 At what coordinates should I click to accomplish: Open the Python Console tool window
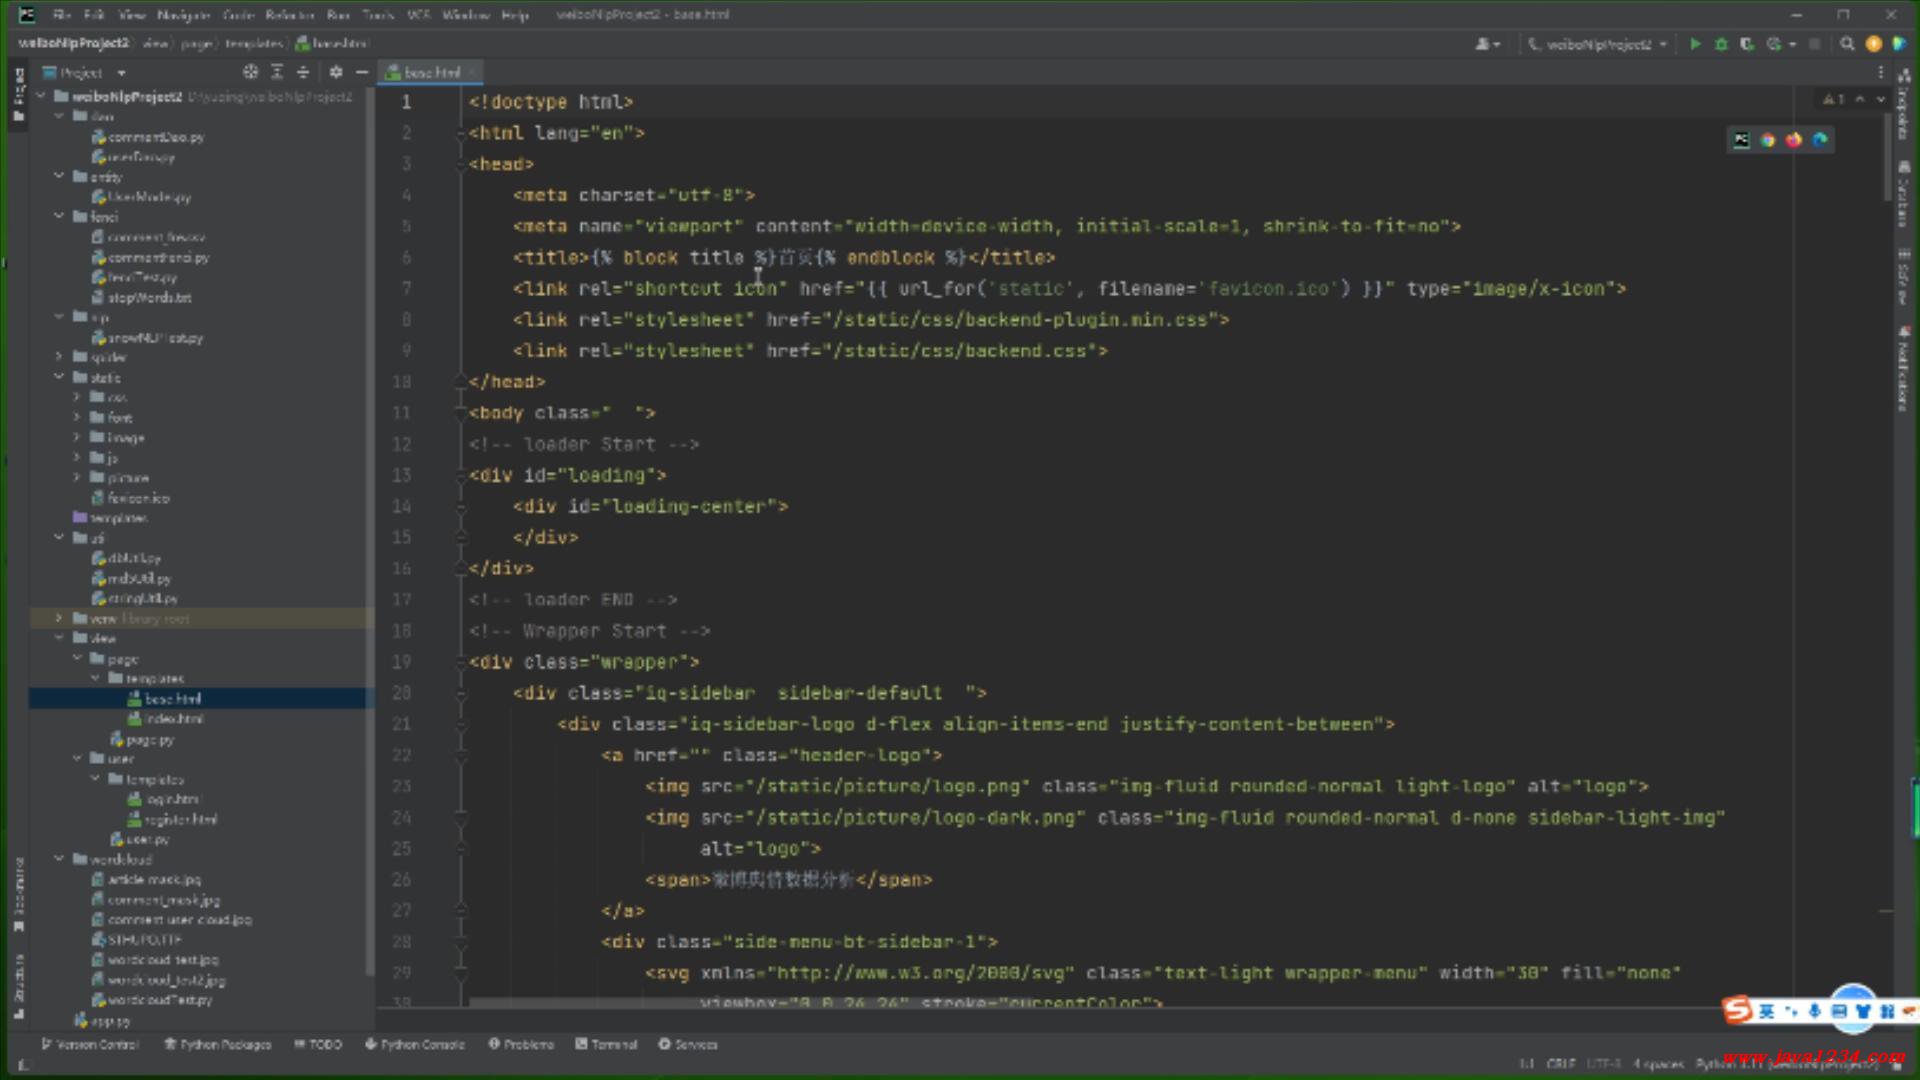tap(415, 1044)
